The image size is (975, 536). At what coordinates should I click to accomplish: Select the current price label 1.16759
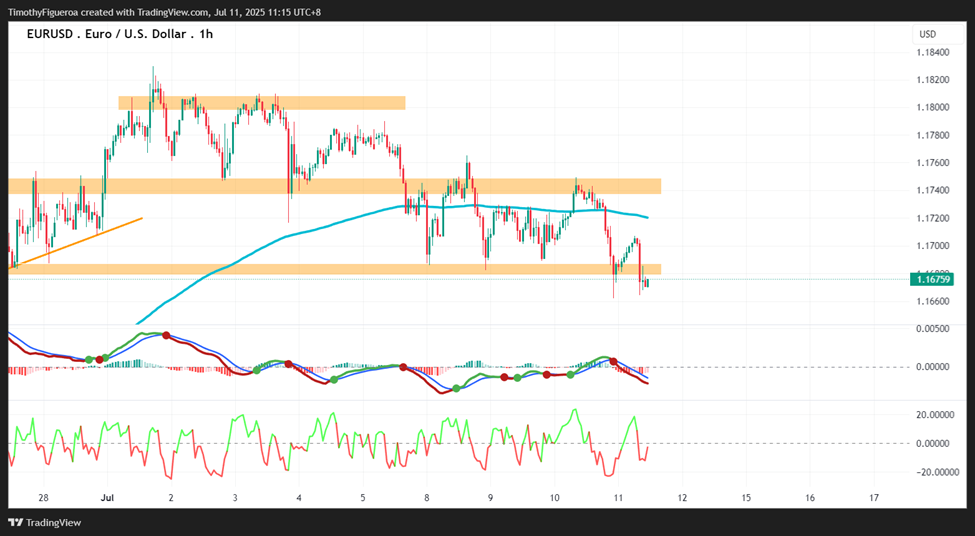(931, 280)
